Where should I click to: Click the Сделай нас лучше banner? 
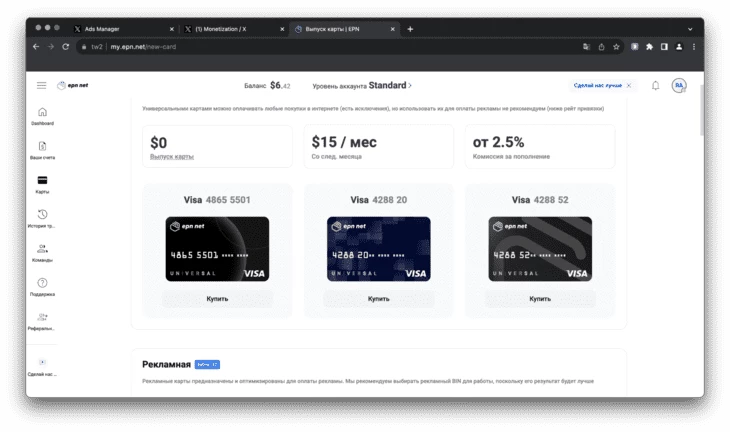tap(597, 85)
